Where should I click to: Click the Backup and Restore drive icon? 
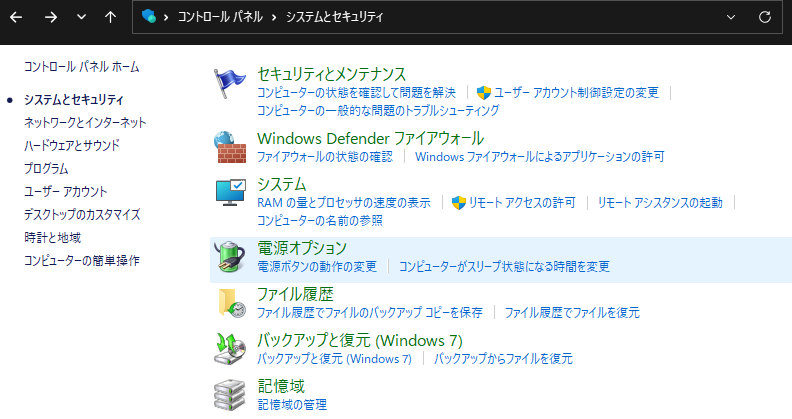[x=230, y=349]
